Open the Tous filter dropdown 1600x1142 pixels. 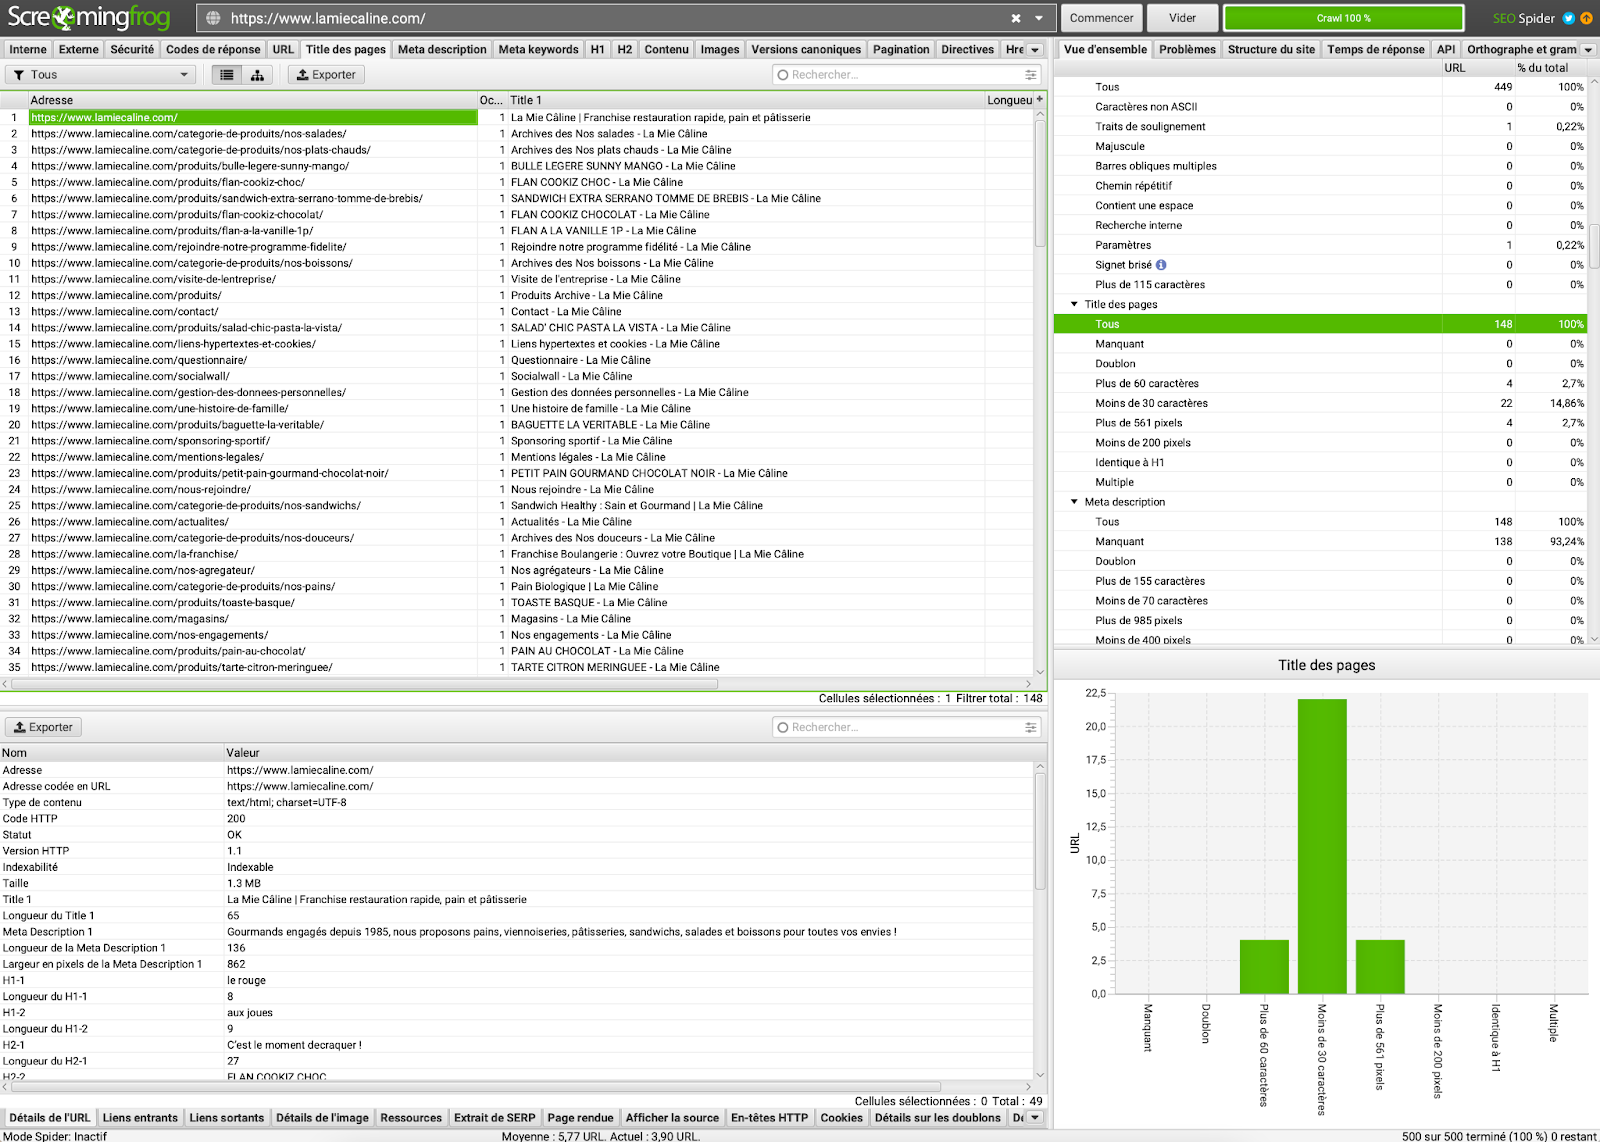pyautogui.click(x=100, y=75)
